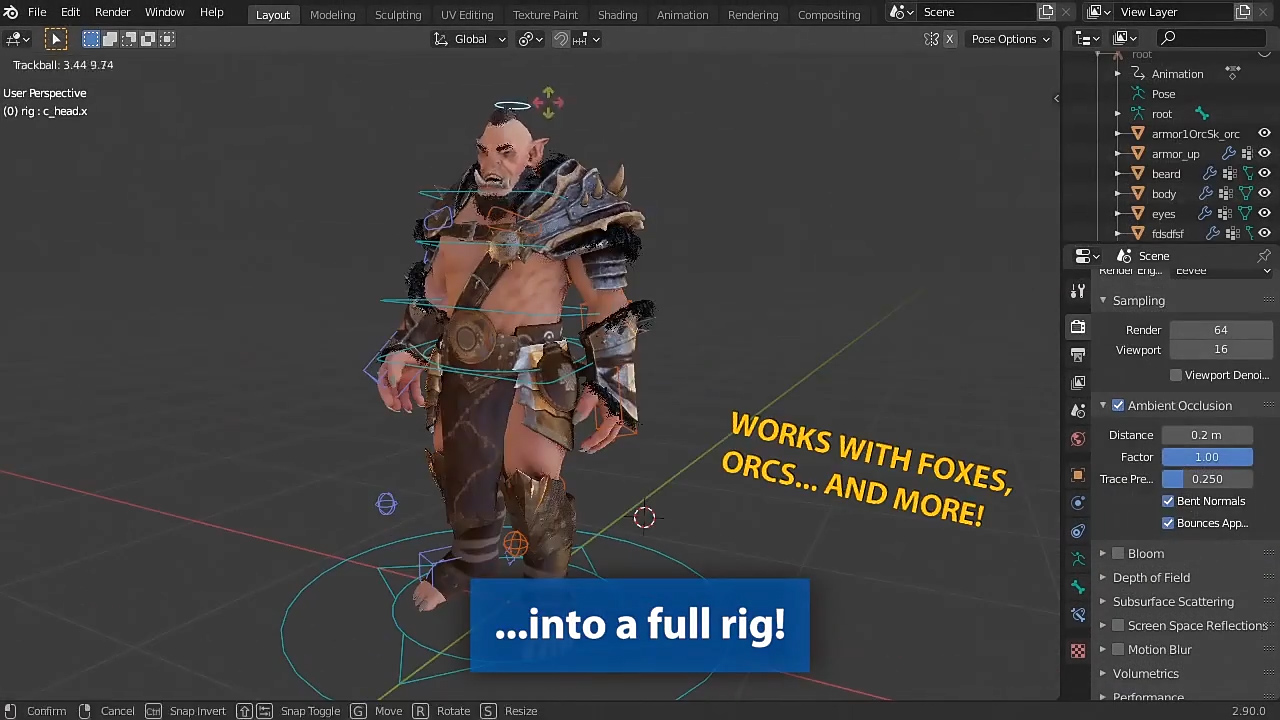Choose the Intersect Selection mode icon
Image resolution: width=1280 pixels, height=720 pixels.
pyautogui.click(x=167, y=39)
